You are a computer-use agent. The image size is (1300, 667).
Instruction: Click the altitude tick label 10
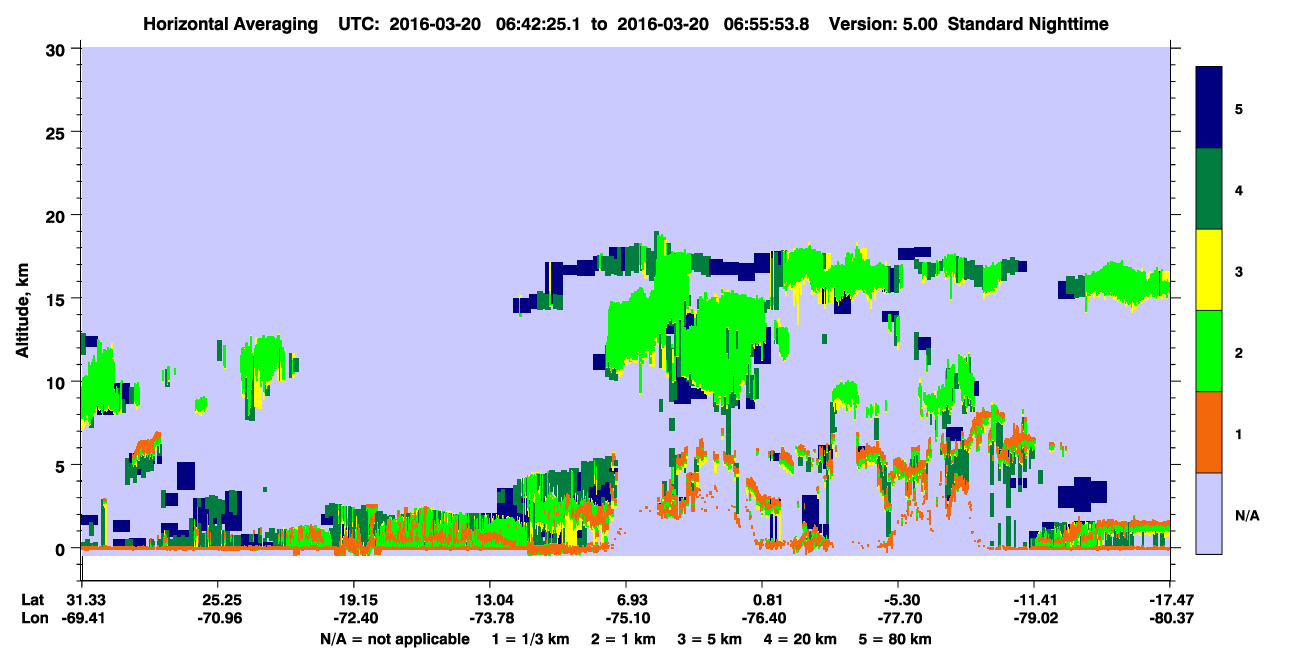click(57, 382)
